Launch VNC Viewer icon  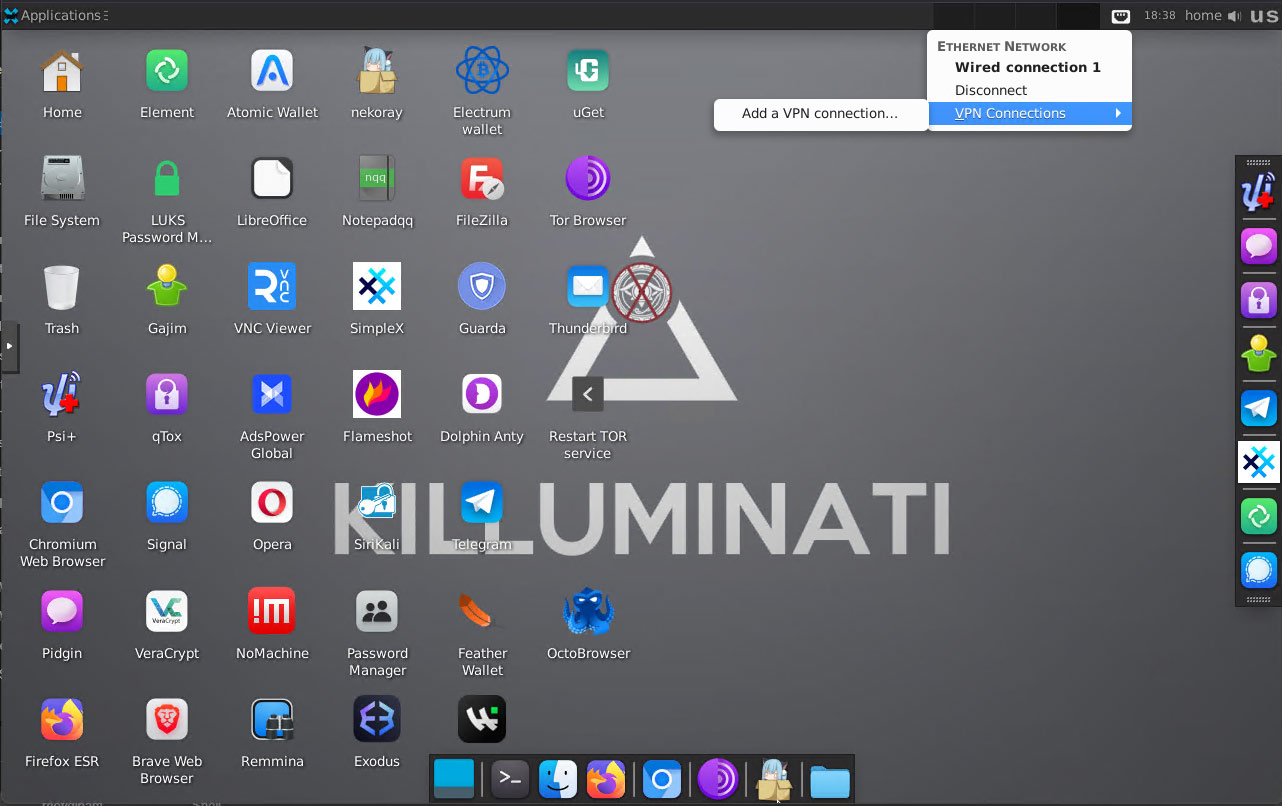(x=272, y=287)
